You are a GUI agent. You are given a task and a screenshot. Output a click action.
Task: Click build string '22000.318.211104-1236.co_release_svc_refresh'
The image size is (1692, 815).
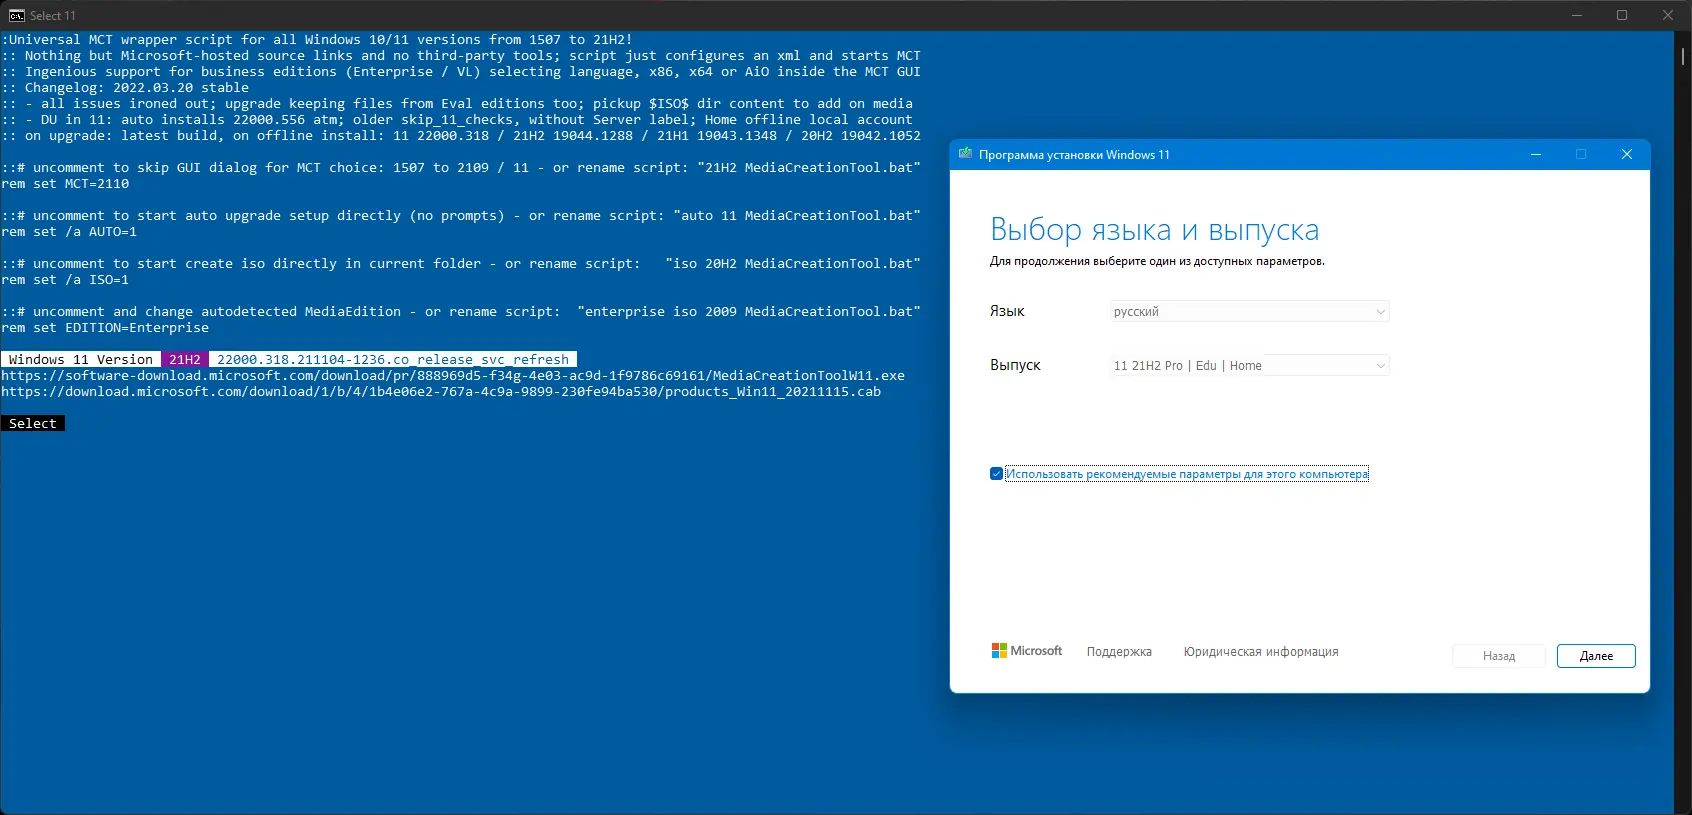click(393, 360)
